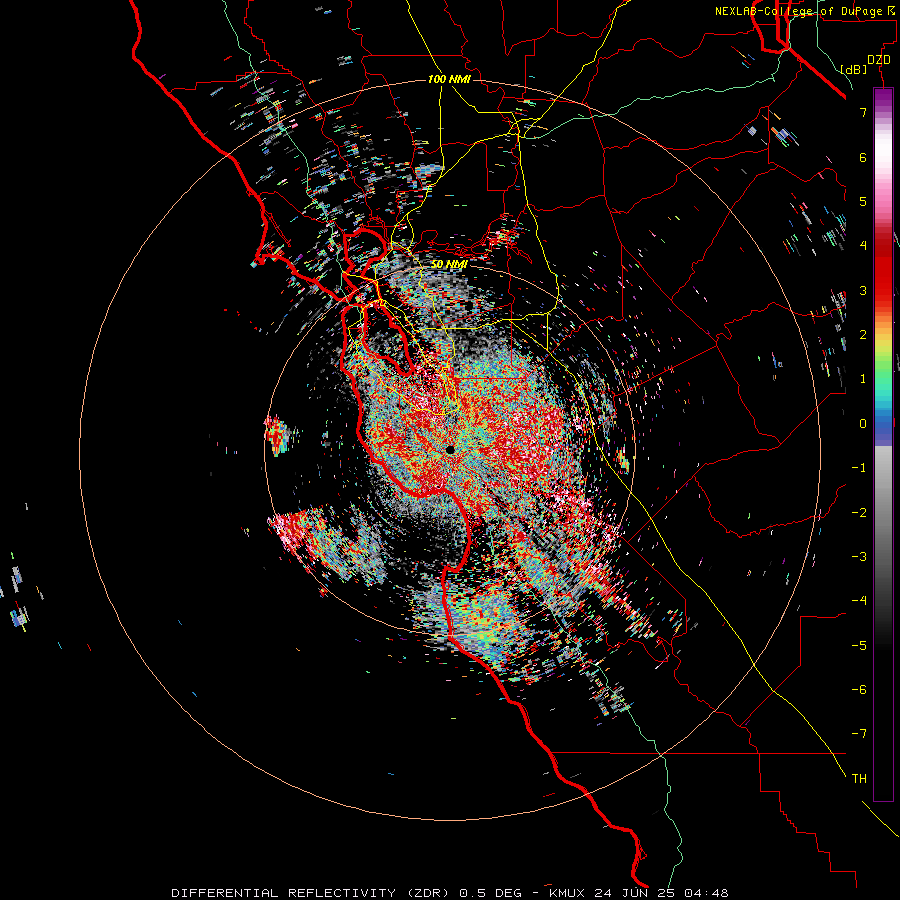
Task: Click the -4 value on color scale
Action: point(859,601)
